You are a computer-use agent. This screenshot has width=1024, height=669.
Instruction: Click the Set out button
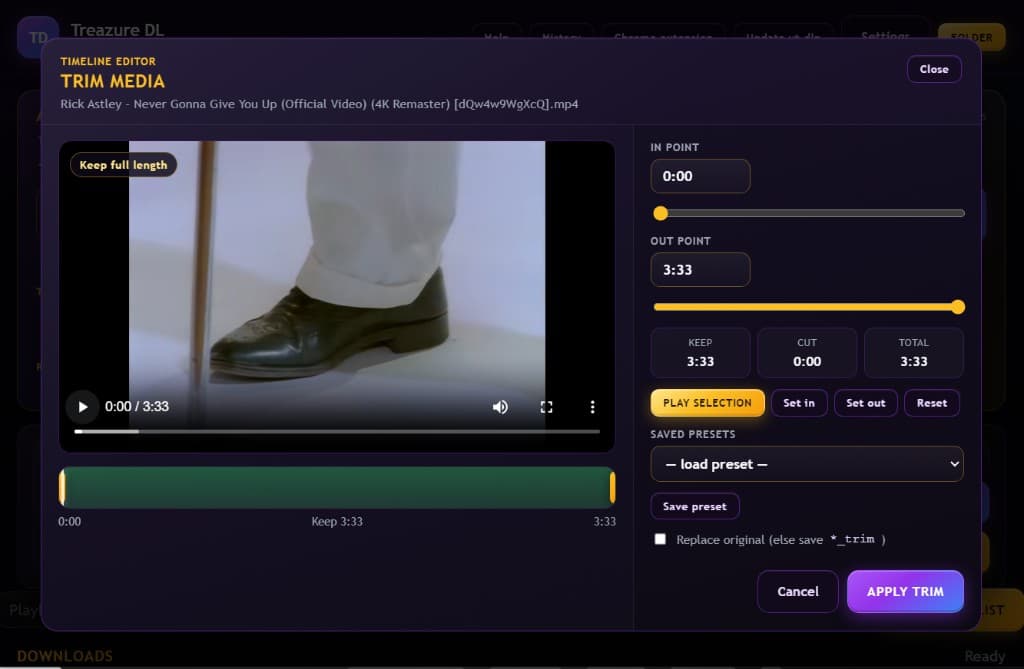(x=865, y=403)
